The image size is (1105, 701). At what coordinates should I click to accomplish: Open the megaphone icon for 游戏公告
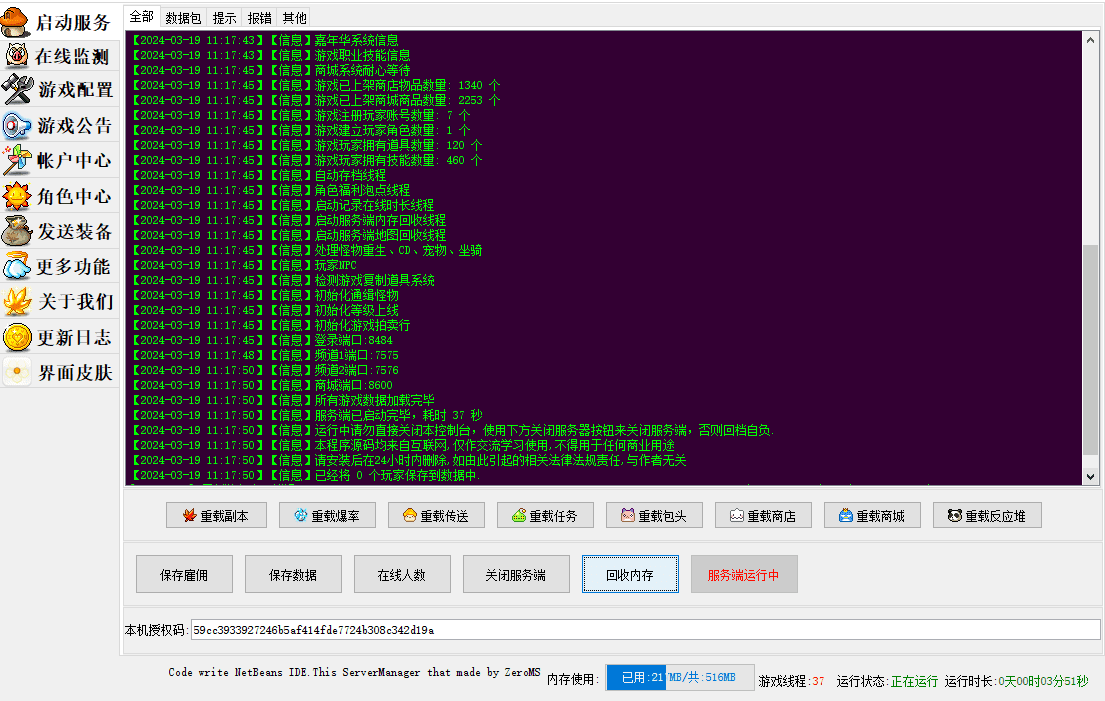pos(16,125)
